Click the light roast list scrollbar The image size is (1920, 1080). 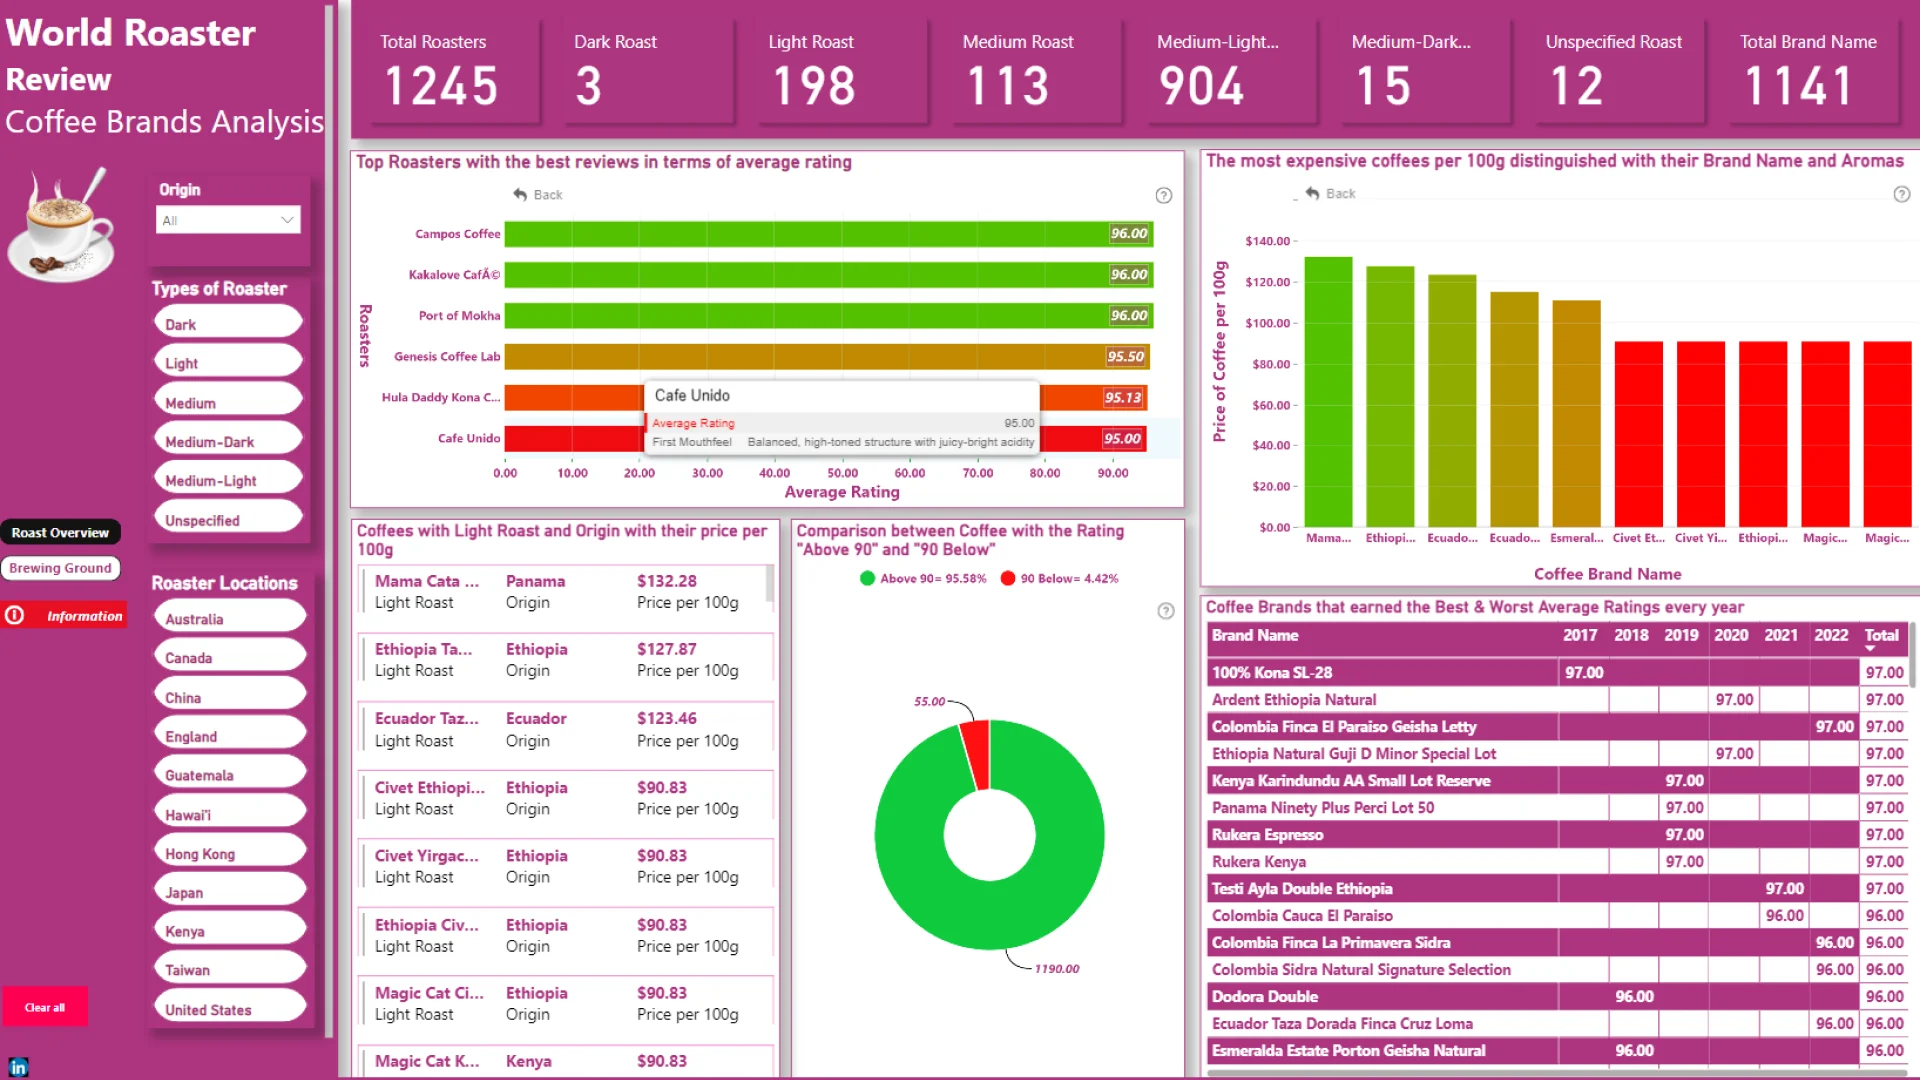(769, 584)
